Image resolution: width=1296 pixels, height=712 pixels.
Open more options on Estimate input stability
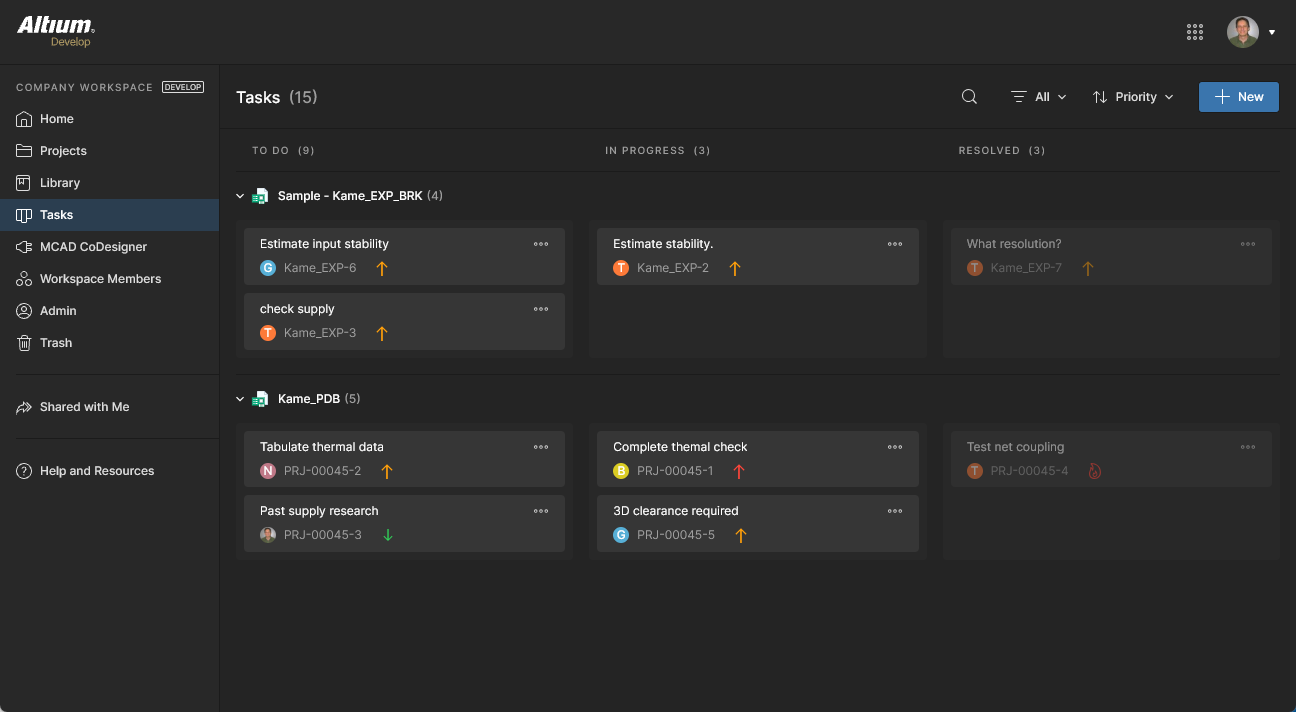pyautogui.click(x=541, y=244)
